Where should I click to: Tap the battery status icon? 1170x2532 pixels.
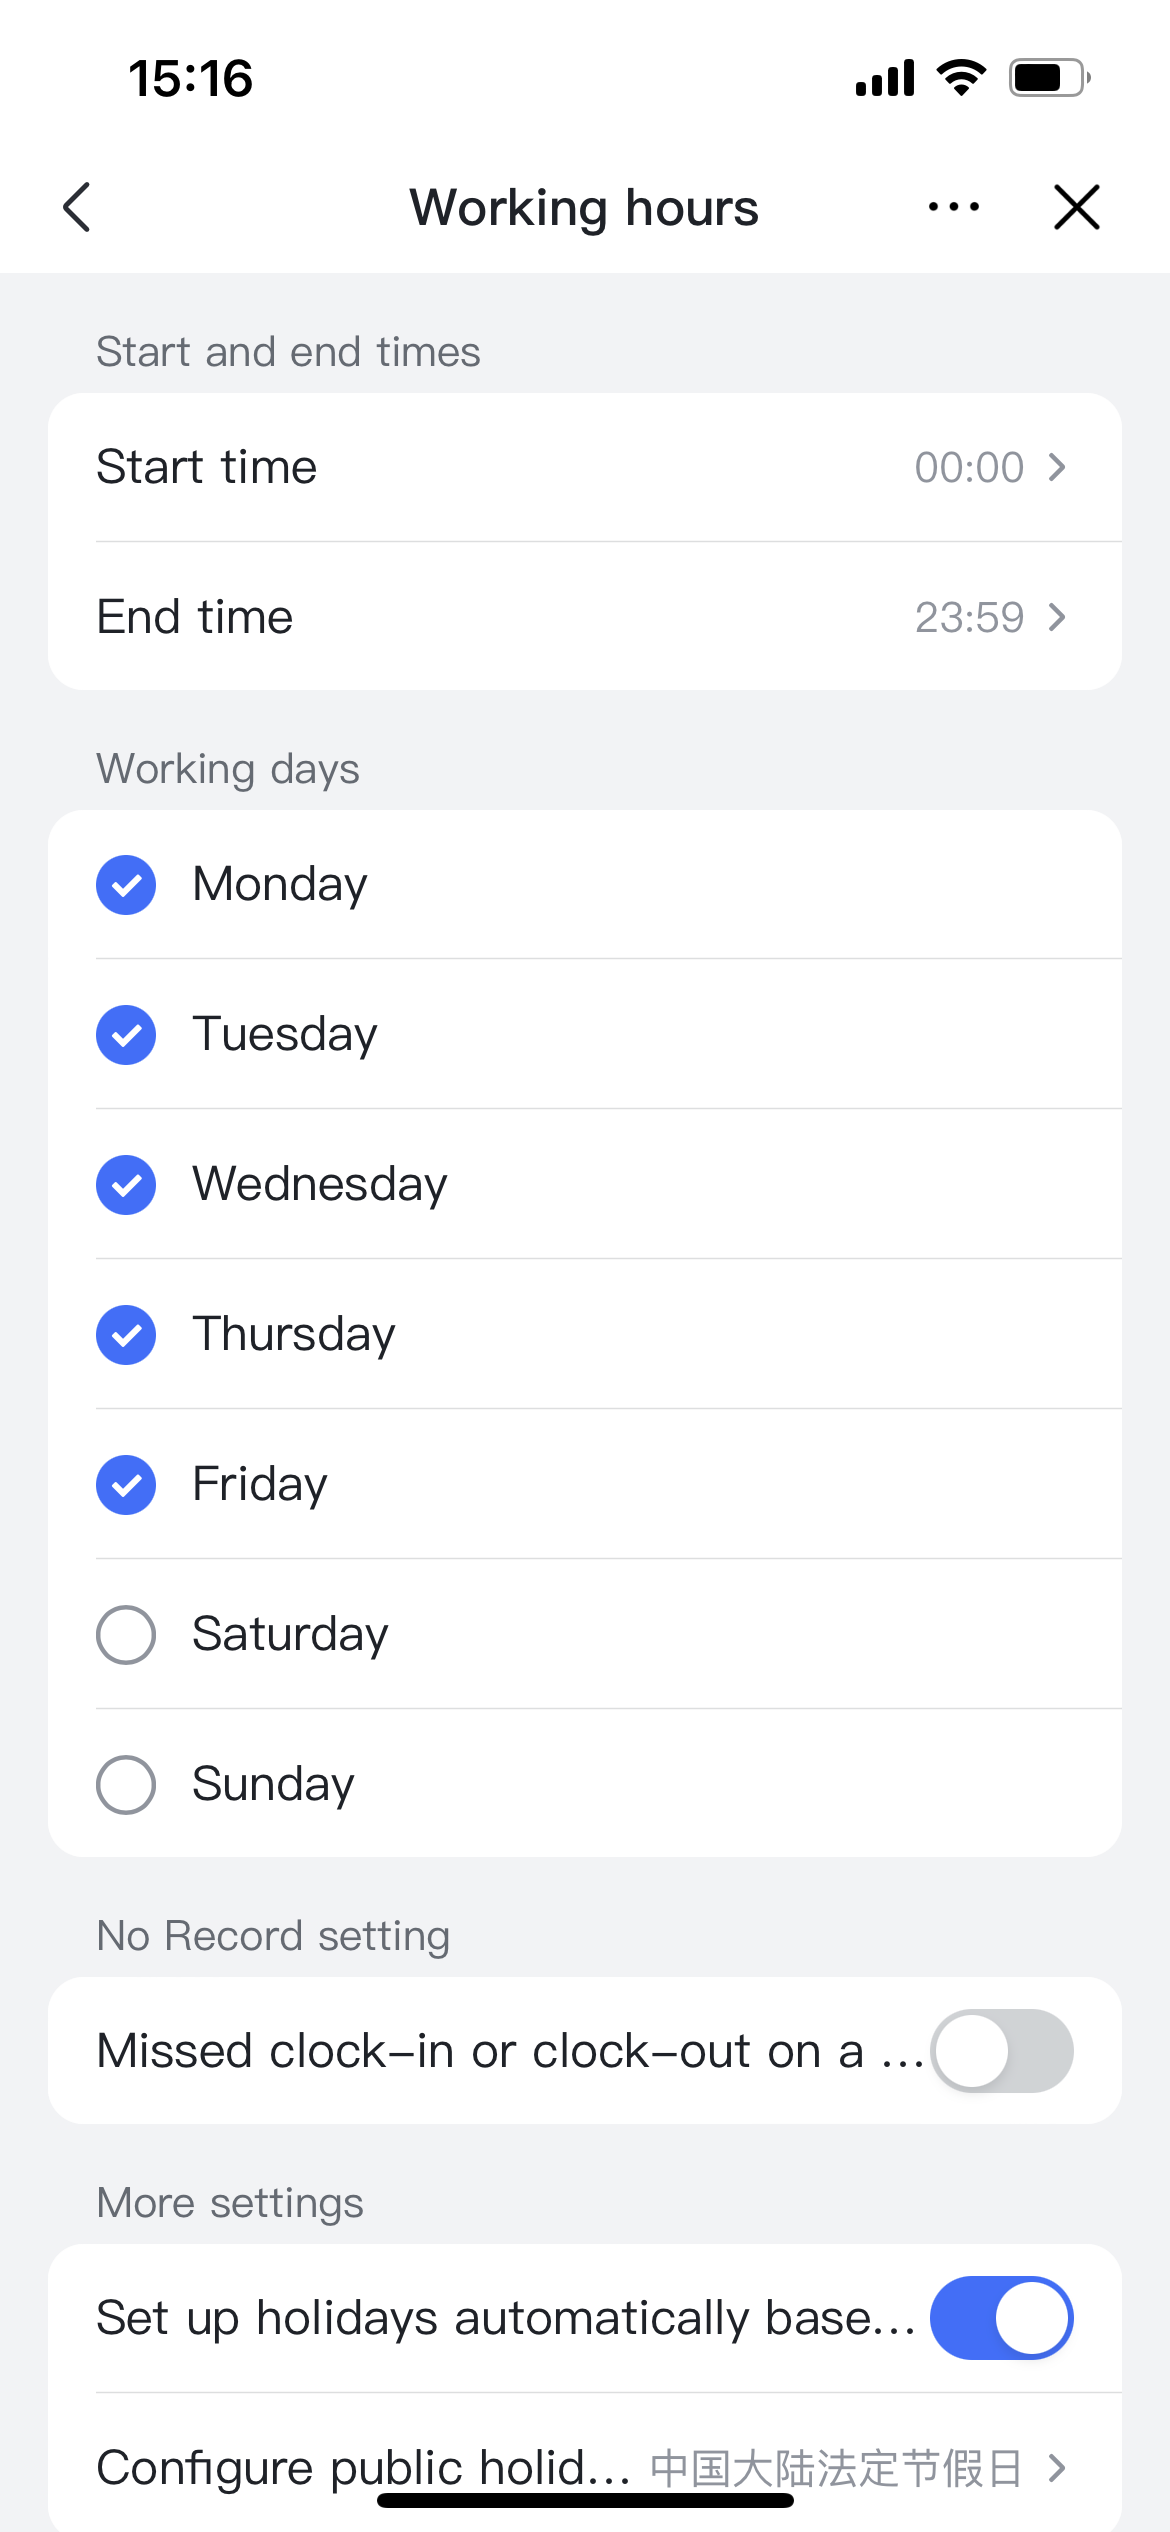click(x=1048, y=78)
